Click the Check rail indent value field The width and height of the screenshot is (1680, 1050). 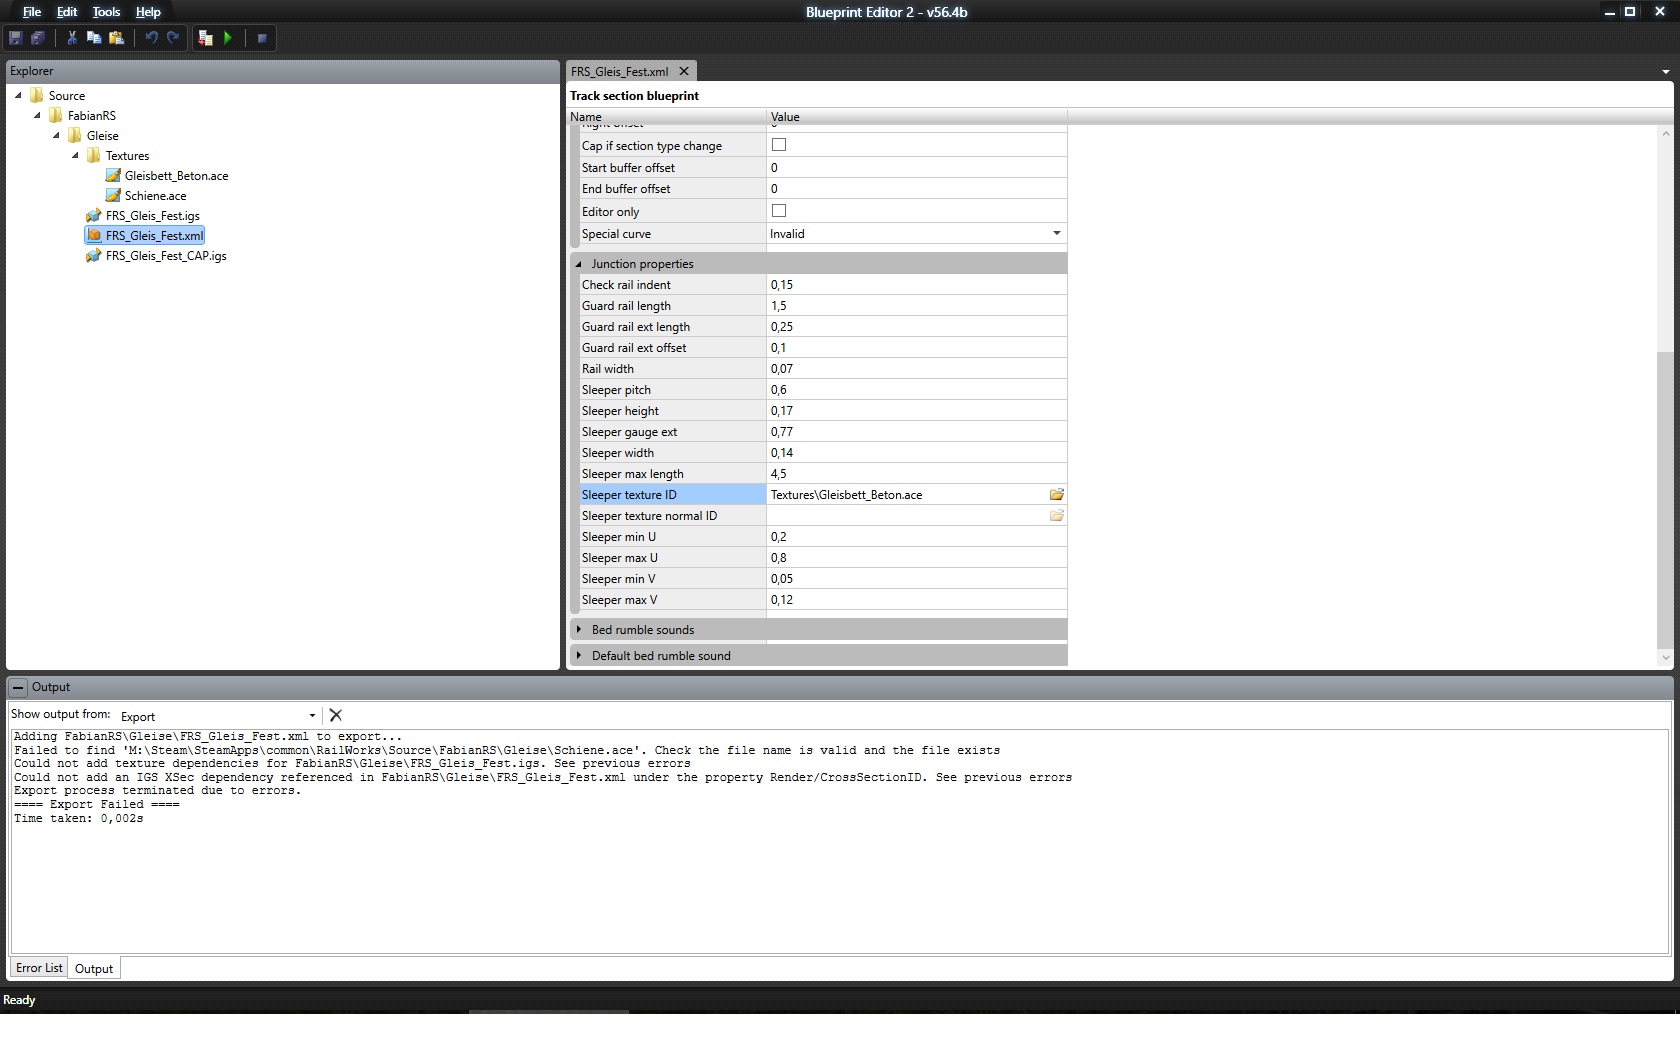coord(917,285)
